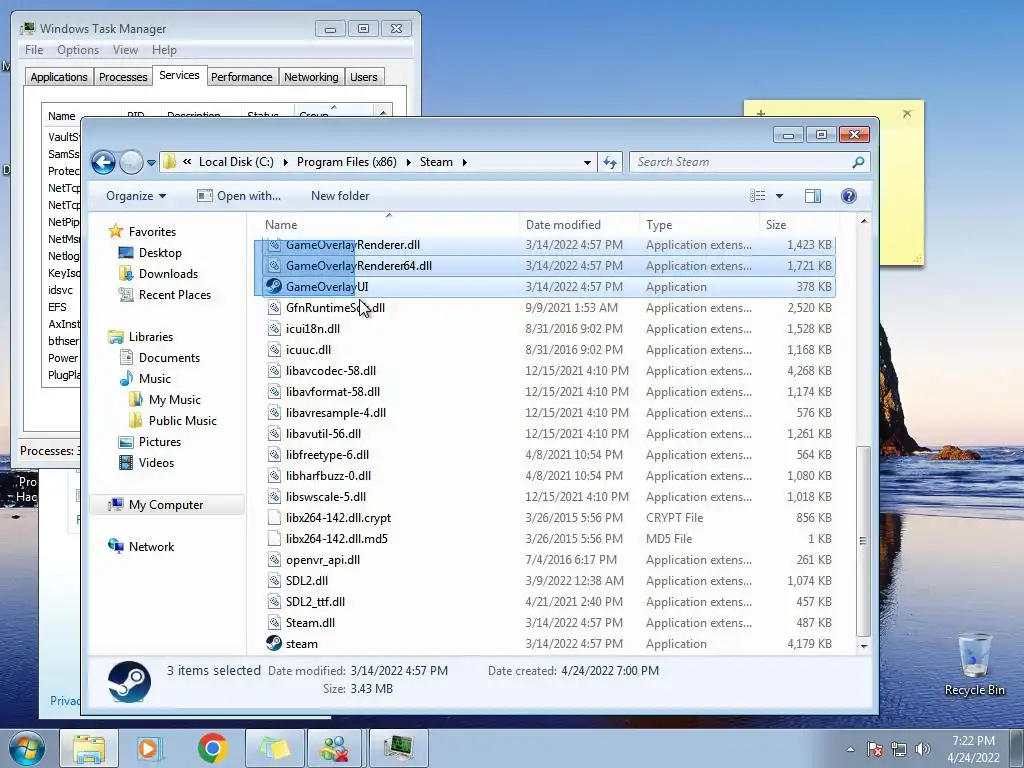Select the steam application icon in list
The width and height of the screenshot is (1024, 768).
(x=274, y=643)
